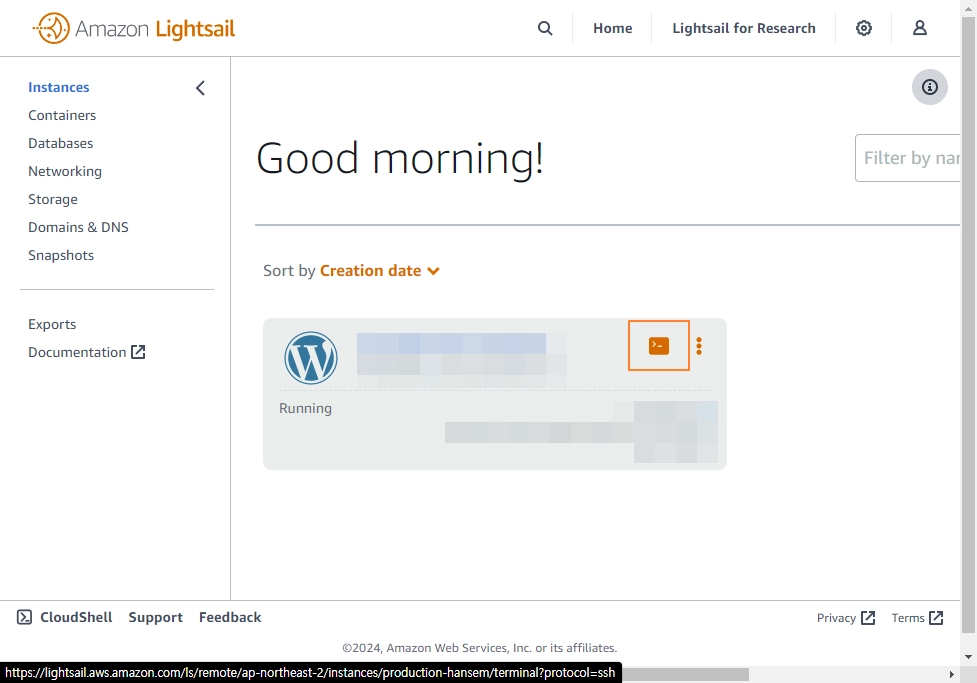Open the instance three-dot actions menu
The height and width of the screenshot is (683, 977).
point(699,346)
